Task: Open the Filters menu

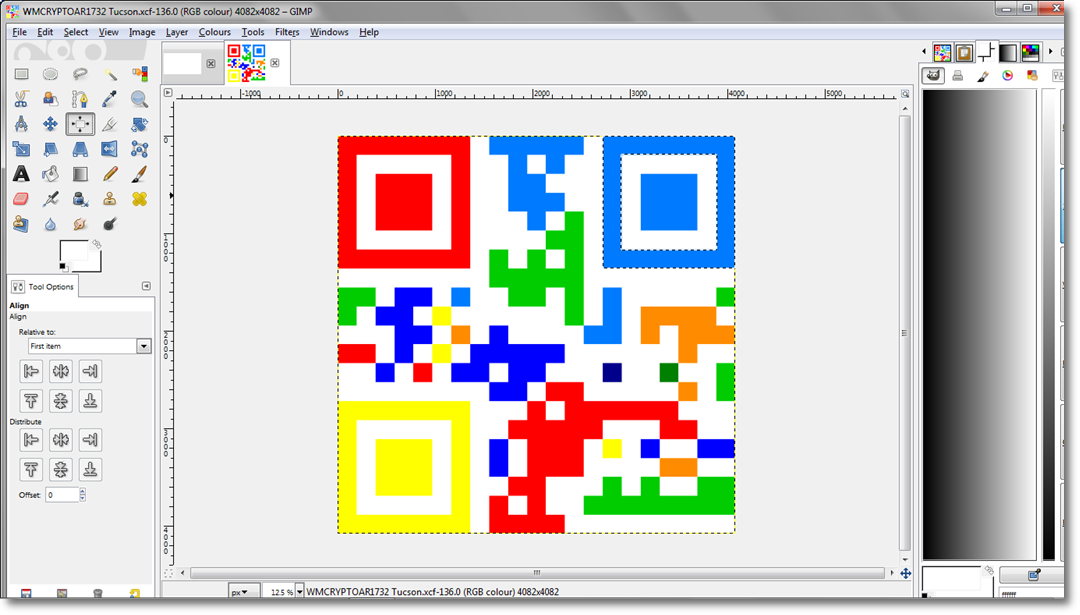Action: (287, 32)
